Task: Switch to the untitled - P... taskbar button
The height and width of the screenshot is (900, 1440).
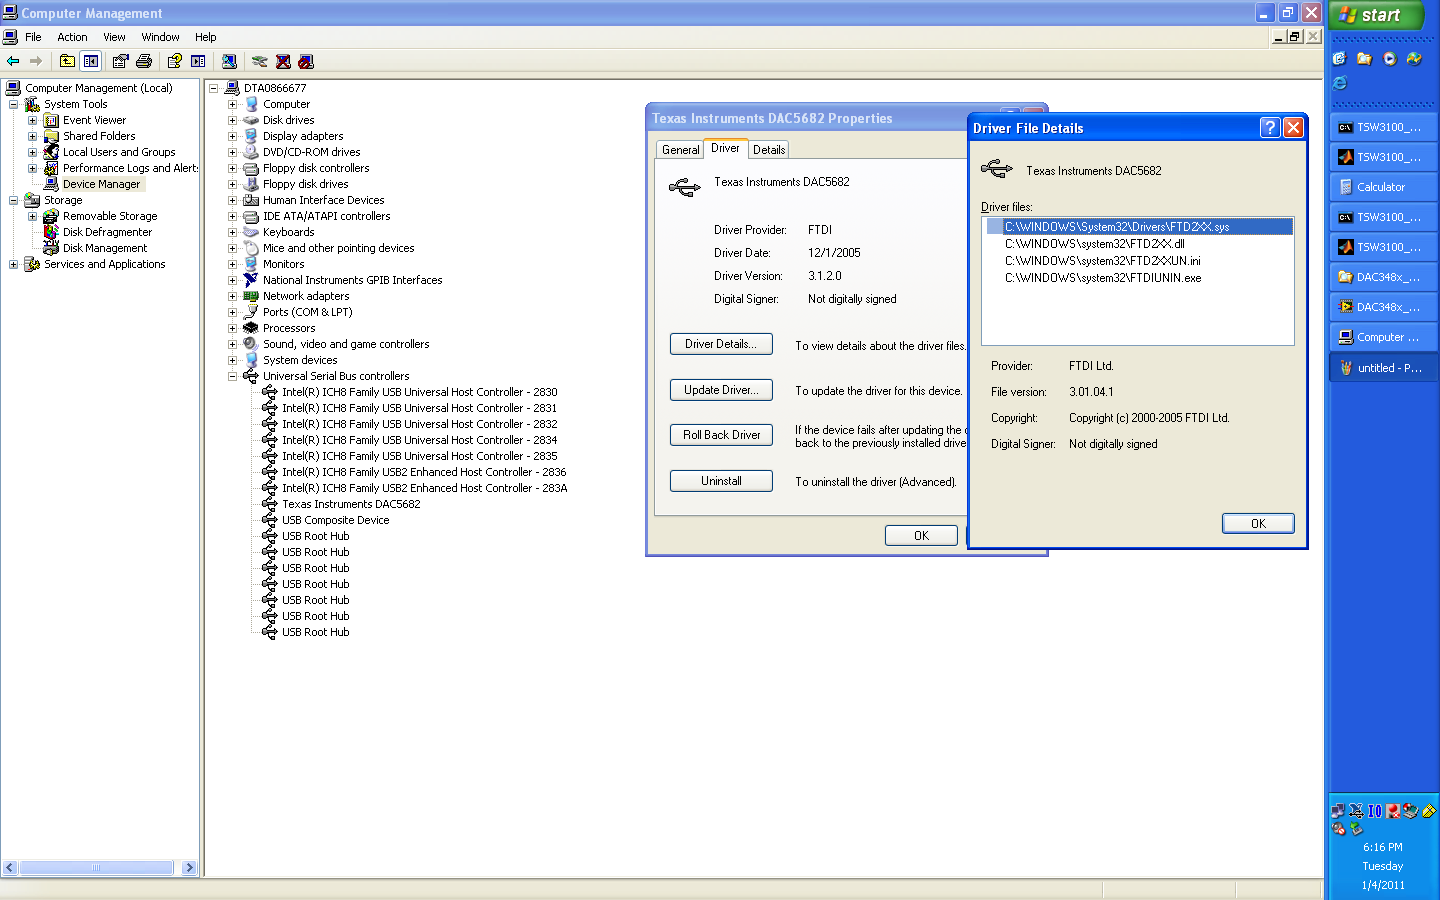Action: (1383, 367)
